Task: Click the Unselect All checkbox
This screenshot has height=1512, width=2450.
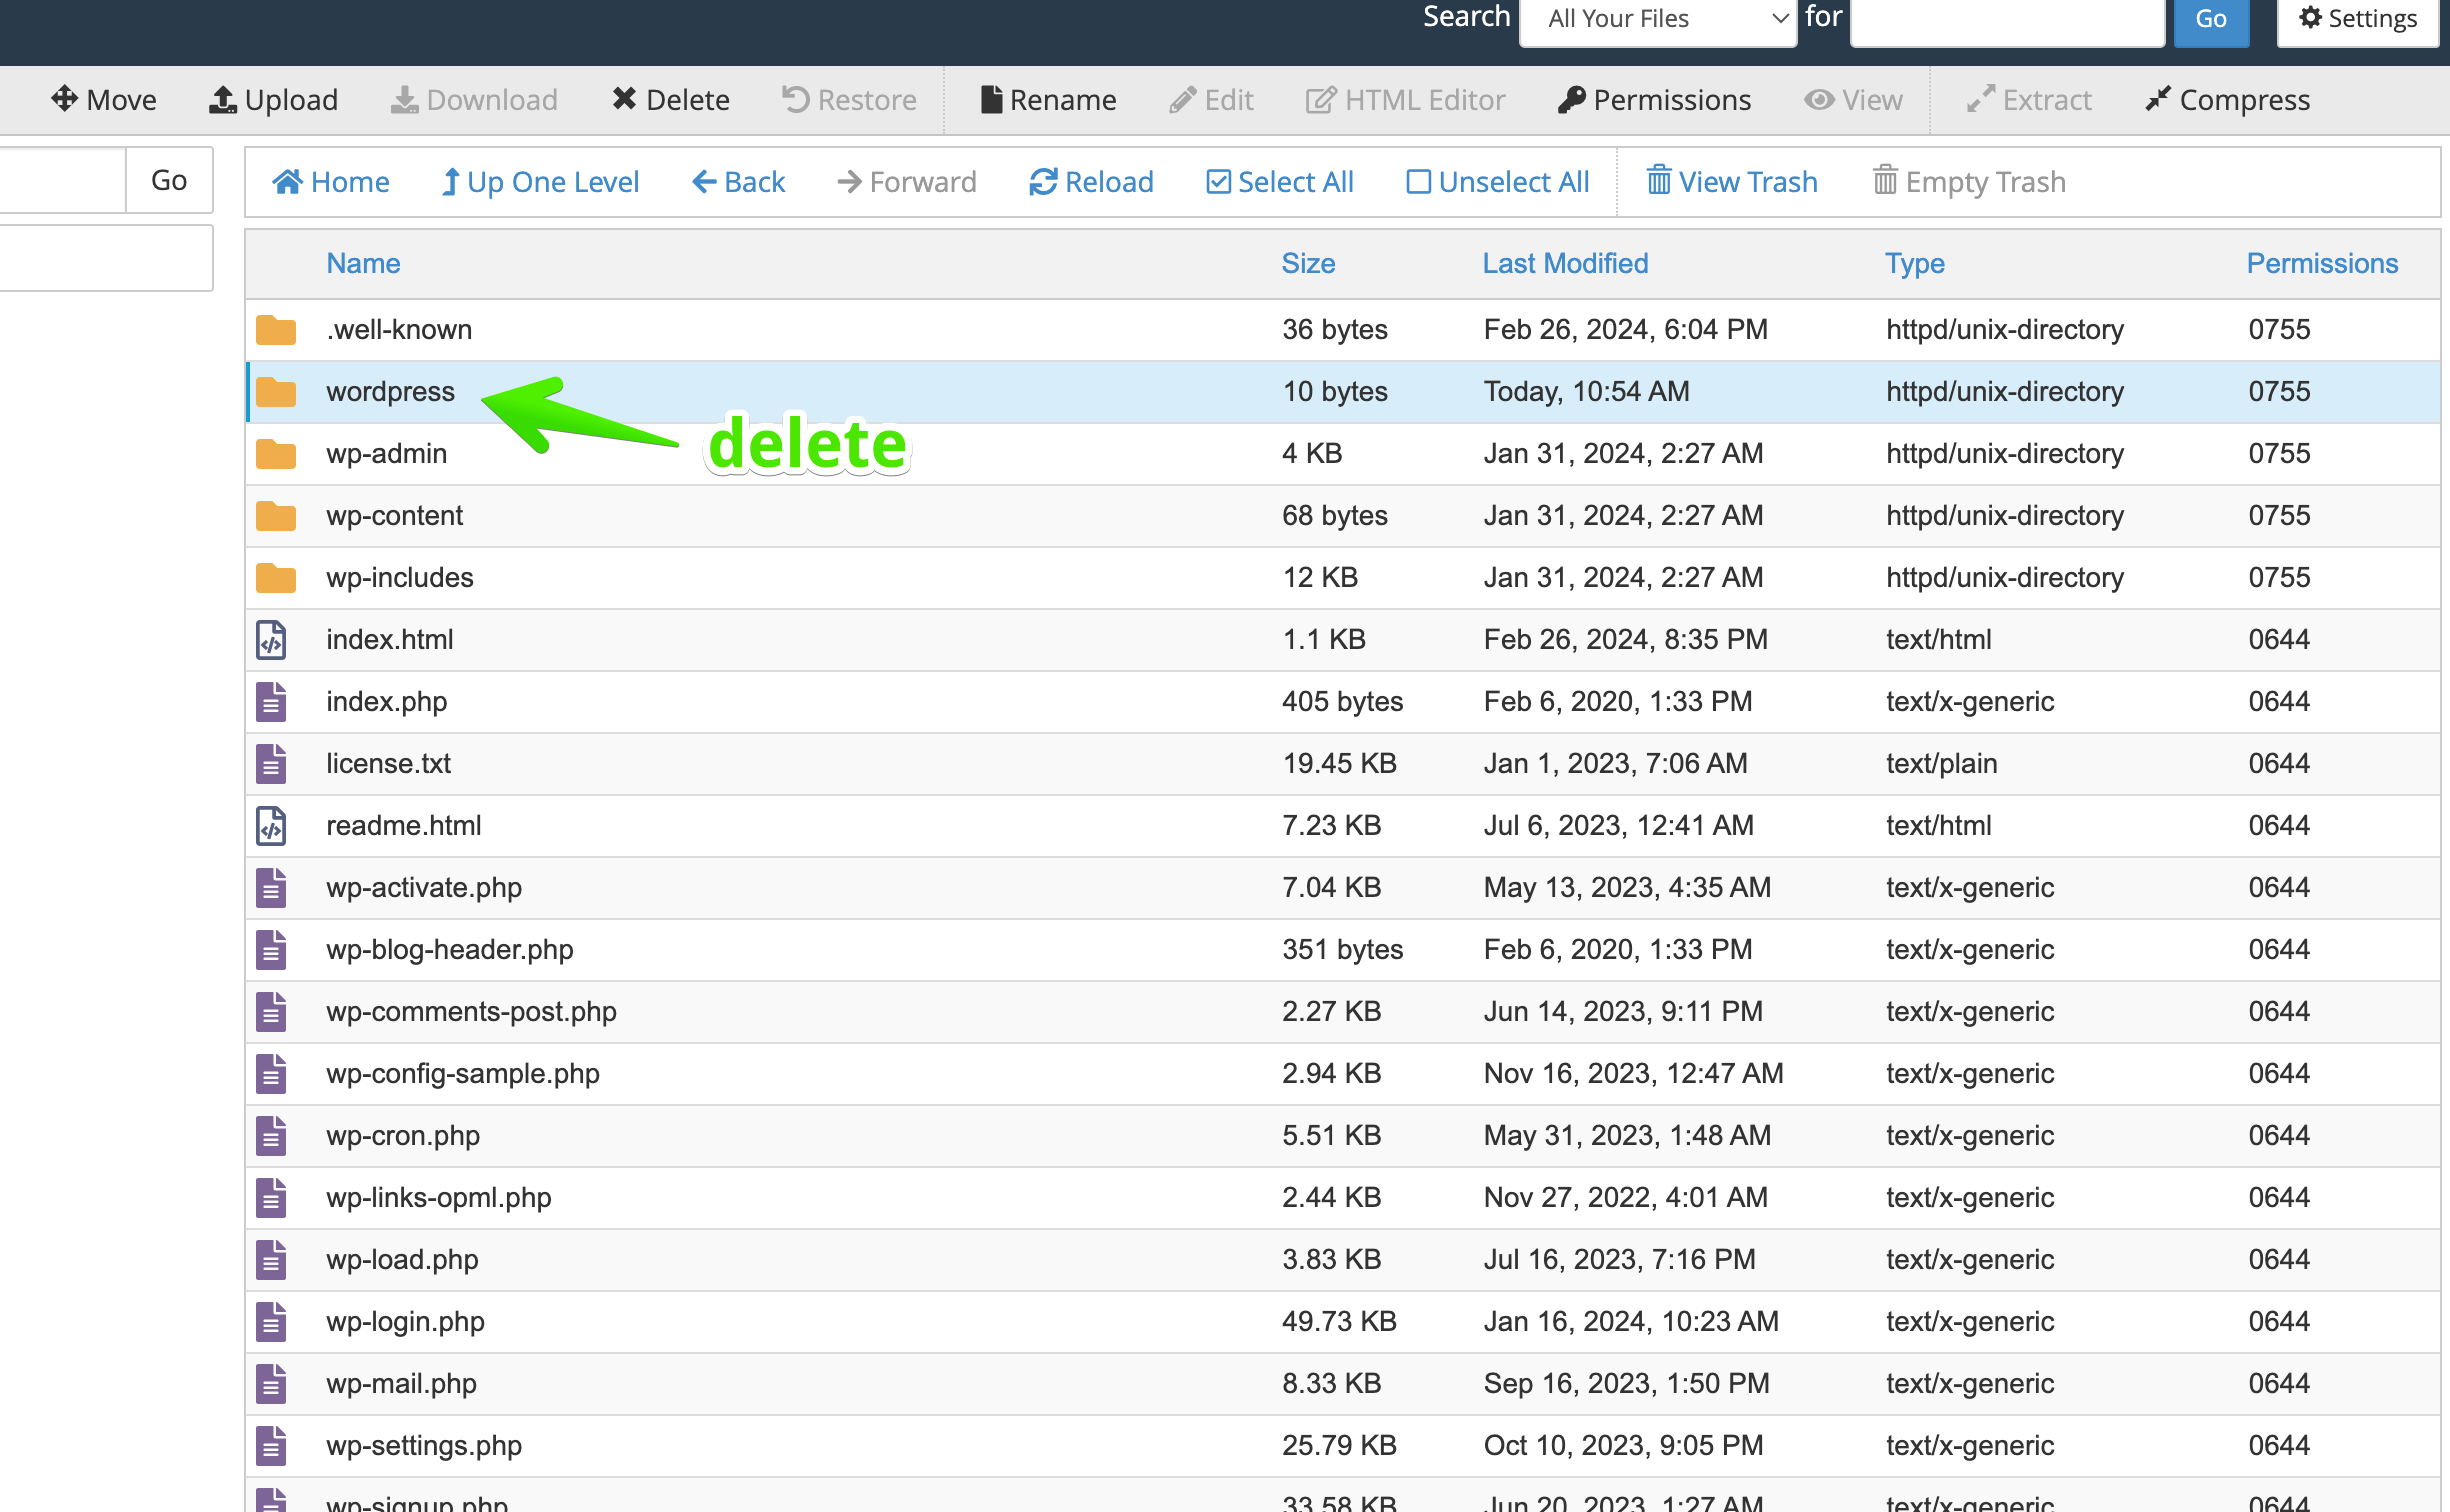Action: pyautogui.click(x=1418, y=181)
